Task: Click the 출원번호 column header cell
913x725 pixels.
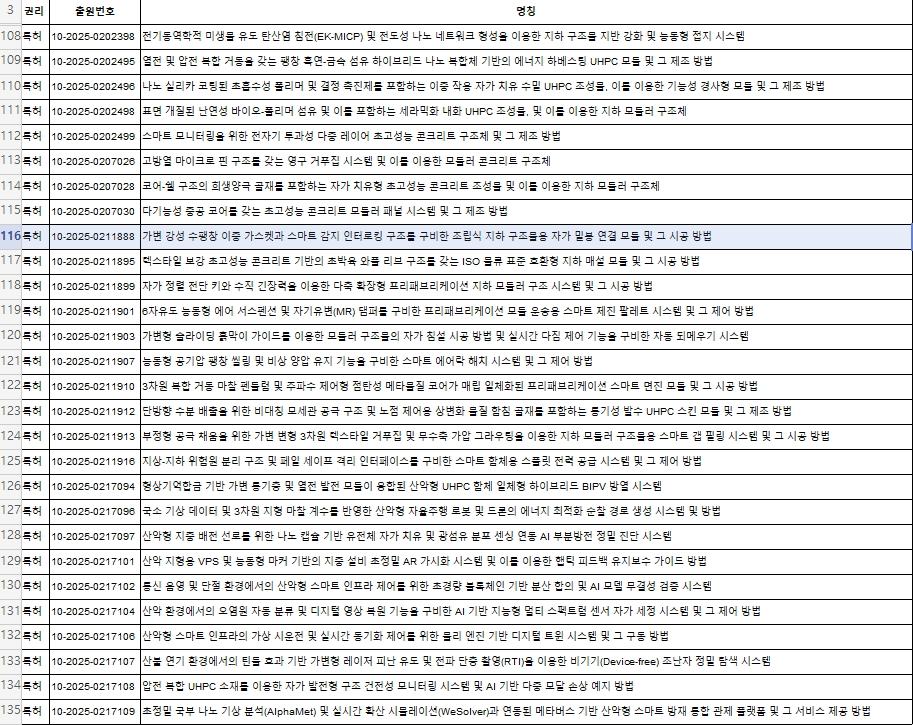Action: point(93,11)
